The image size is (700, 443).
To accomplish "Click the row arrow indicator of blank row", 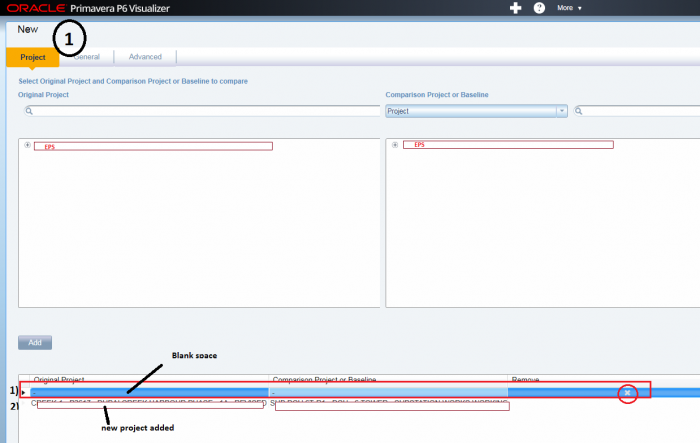I will (x=23, y=393).
